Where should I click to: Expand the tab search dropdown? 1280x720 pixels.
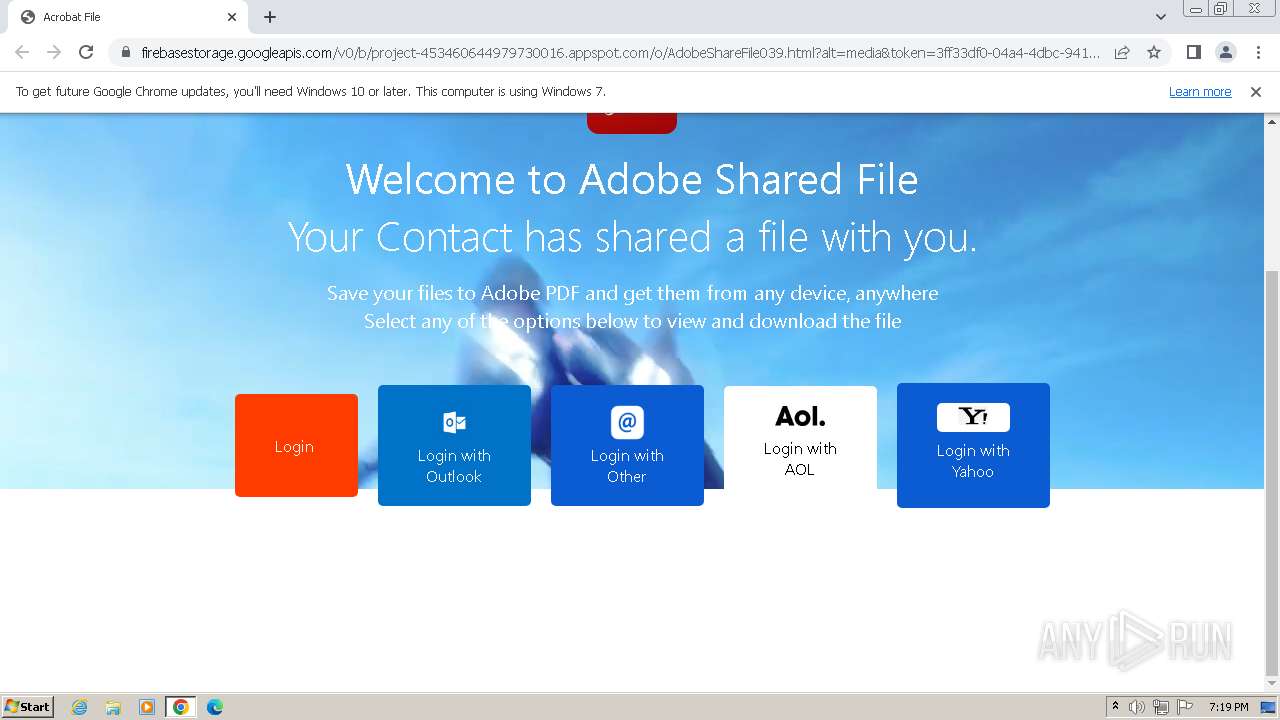tap(1160, 17)
